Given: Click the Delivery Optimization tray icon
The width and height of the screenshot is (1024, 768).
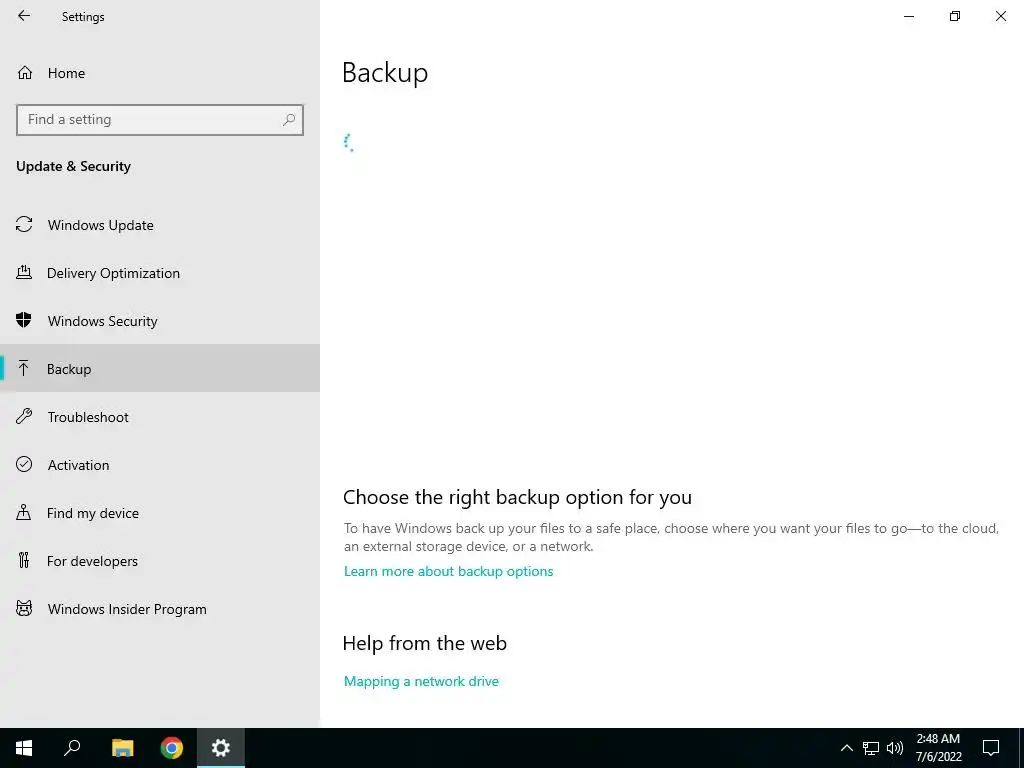Looking at the screenshot, I should point(24,272).
